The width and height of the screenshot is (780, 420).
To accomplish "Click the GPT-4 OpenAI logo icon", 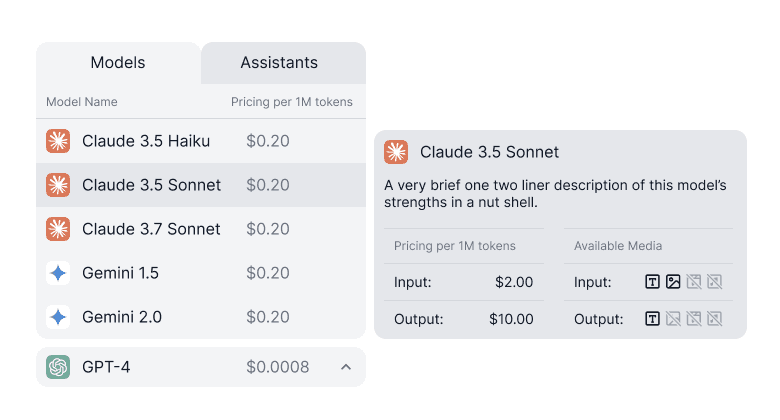I will click(x=58, y=367).
